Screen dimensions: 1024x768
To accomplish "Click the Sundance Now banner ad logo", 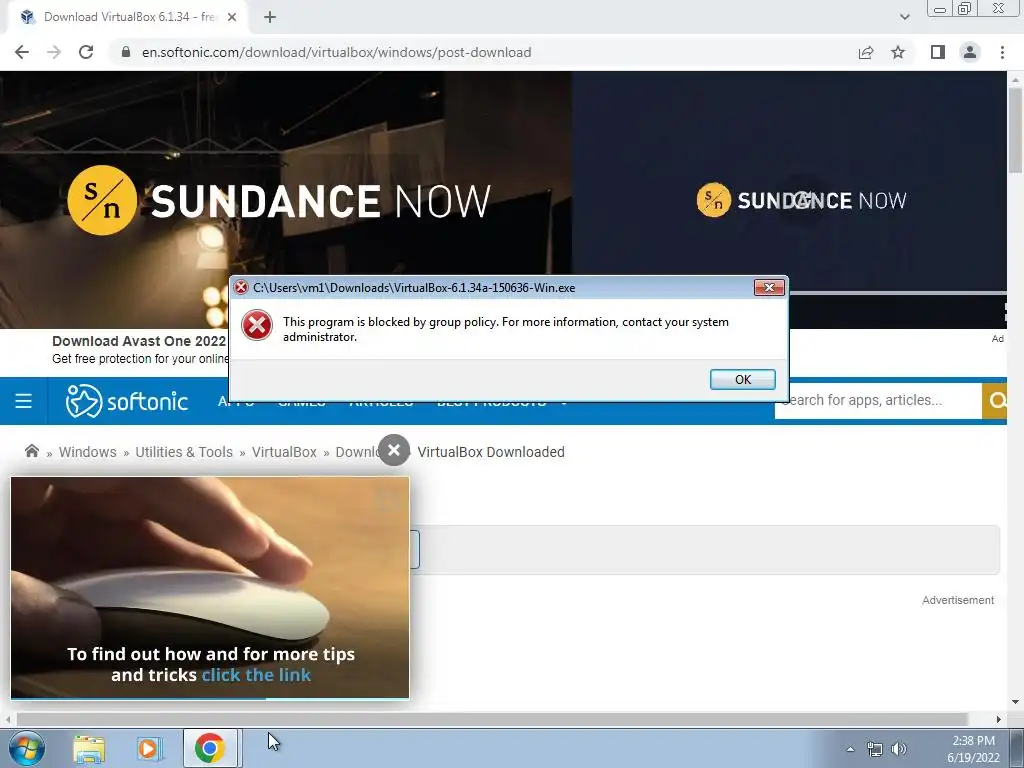I will click(x=279, y=200).
